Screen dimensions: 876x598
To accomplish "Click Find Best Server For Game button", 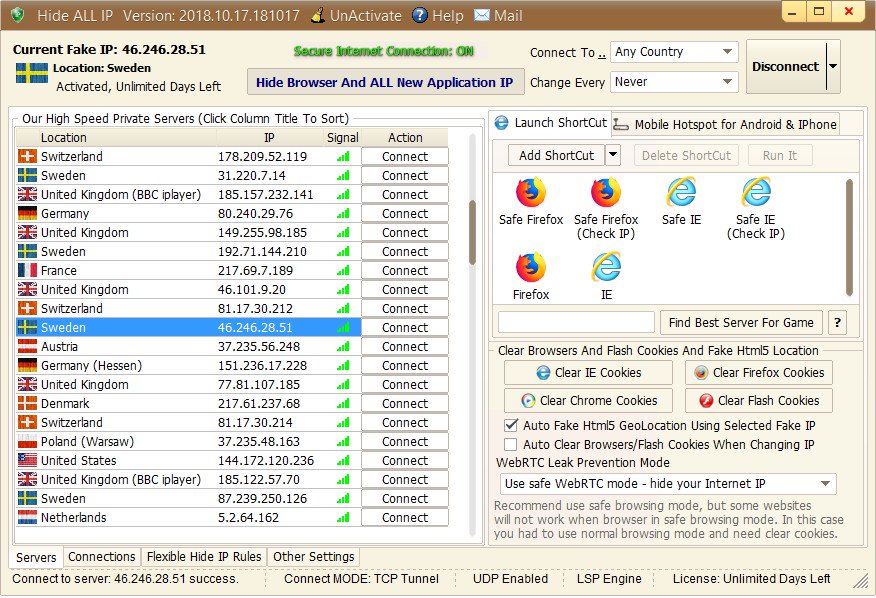I will pyautogui.click(x=741, y=322).
